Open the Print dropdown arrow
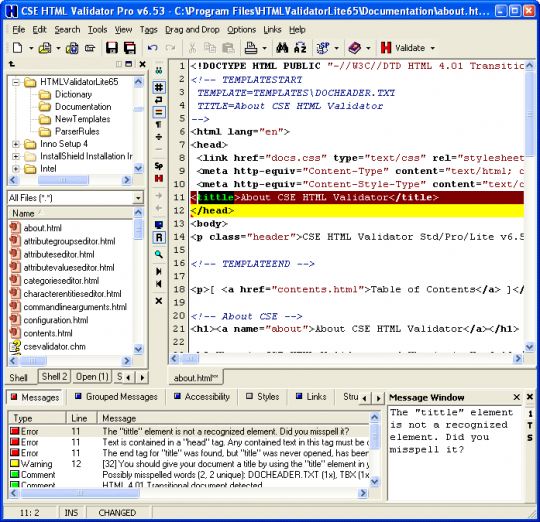 264,48
